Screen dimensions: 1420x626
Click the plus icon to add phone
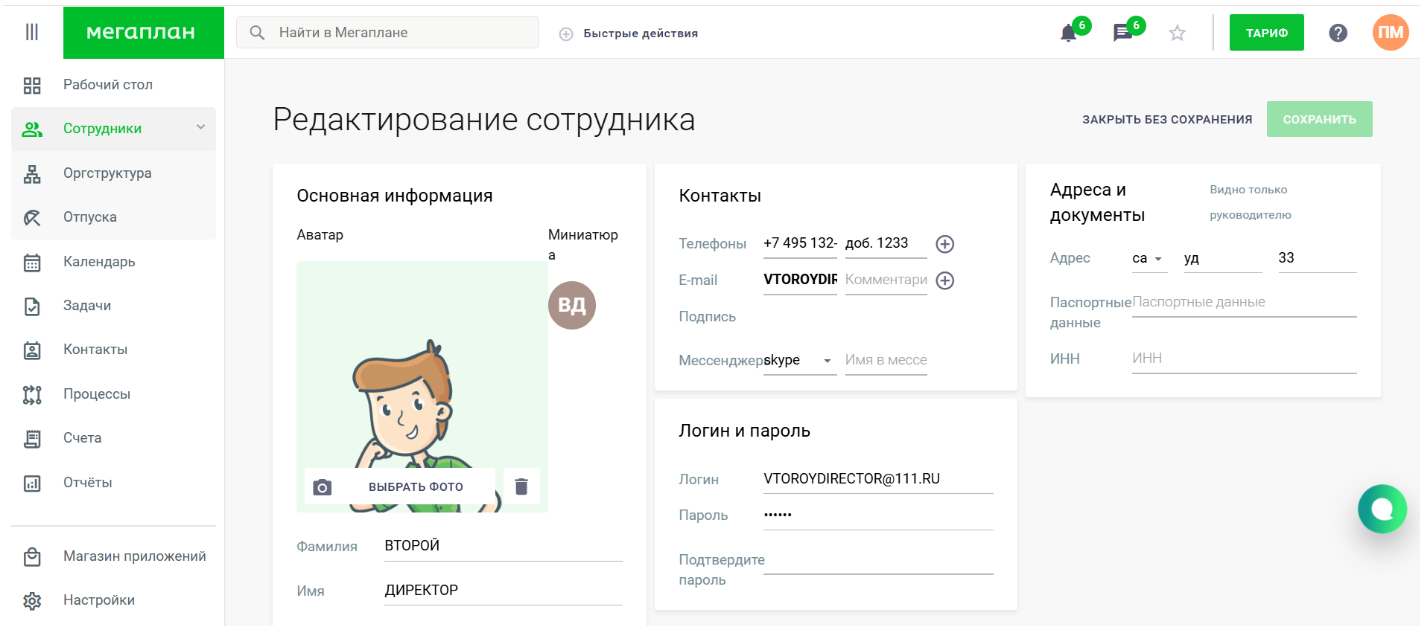click(x=944, y=244)
